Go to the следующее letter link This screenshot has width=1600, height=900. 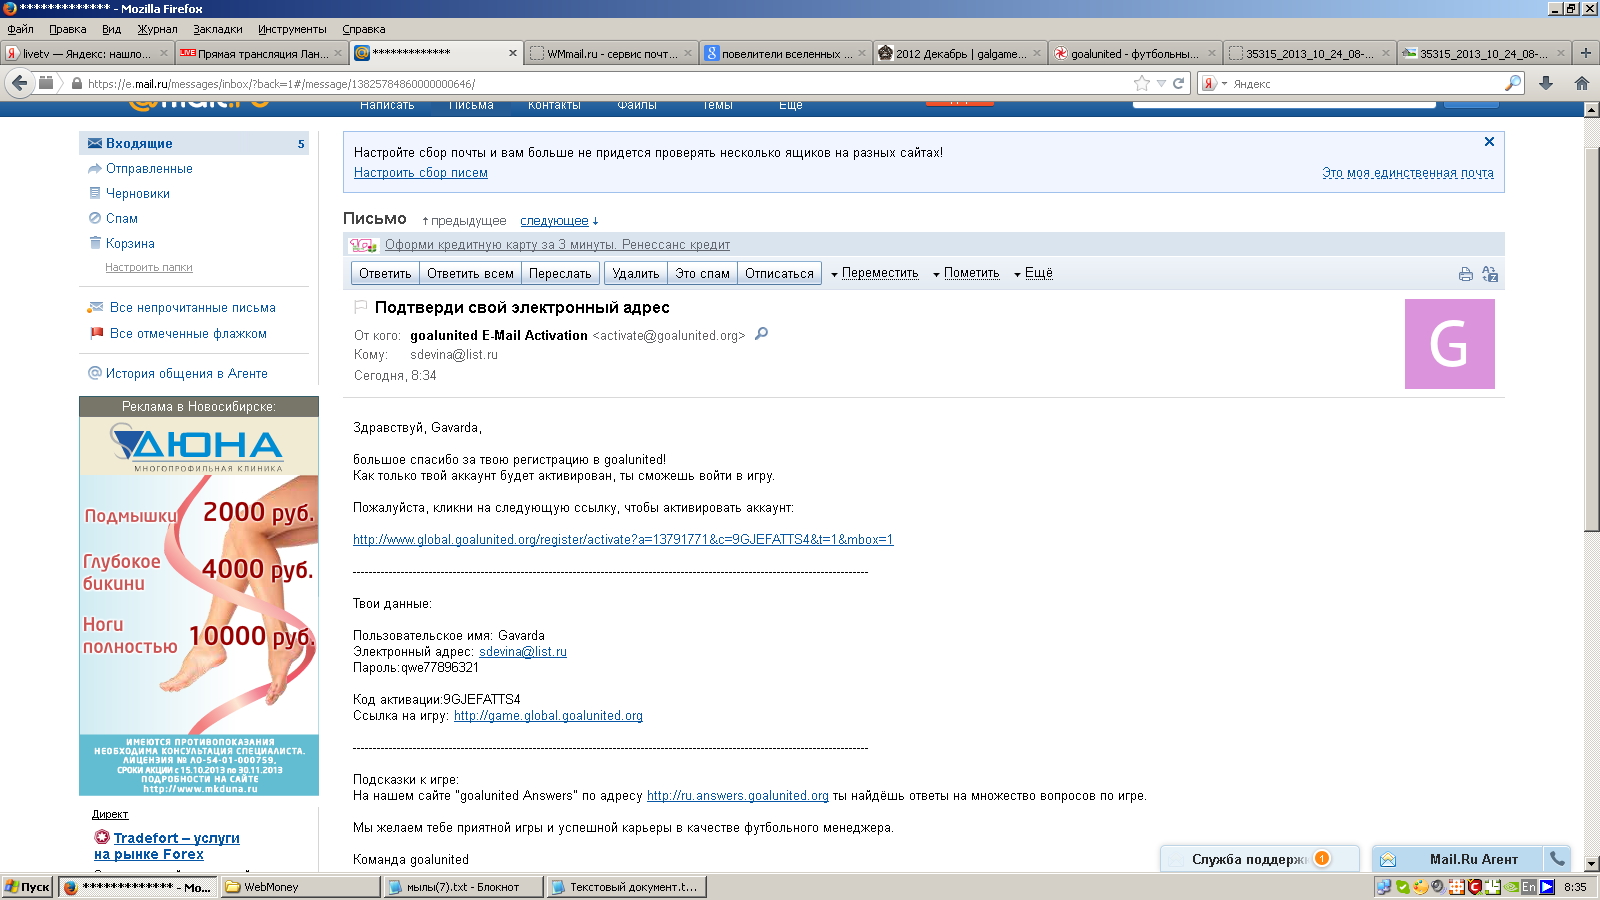coord(554,221)
